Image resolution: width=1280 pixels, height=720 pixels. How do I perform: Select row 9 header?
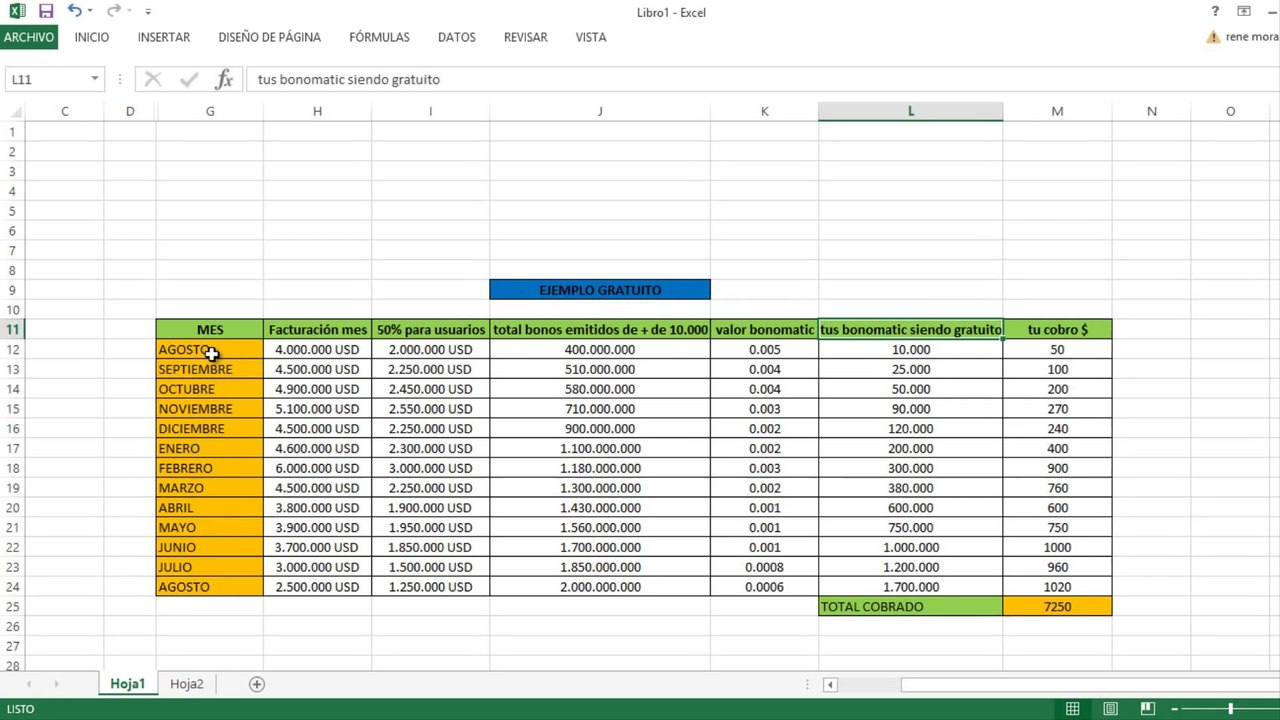pyautogui.click(x=13, y=290)
